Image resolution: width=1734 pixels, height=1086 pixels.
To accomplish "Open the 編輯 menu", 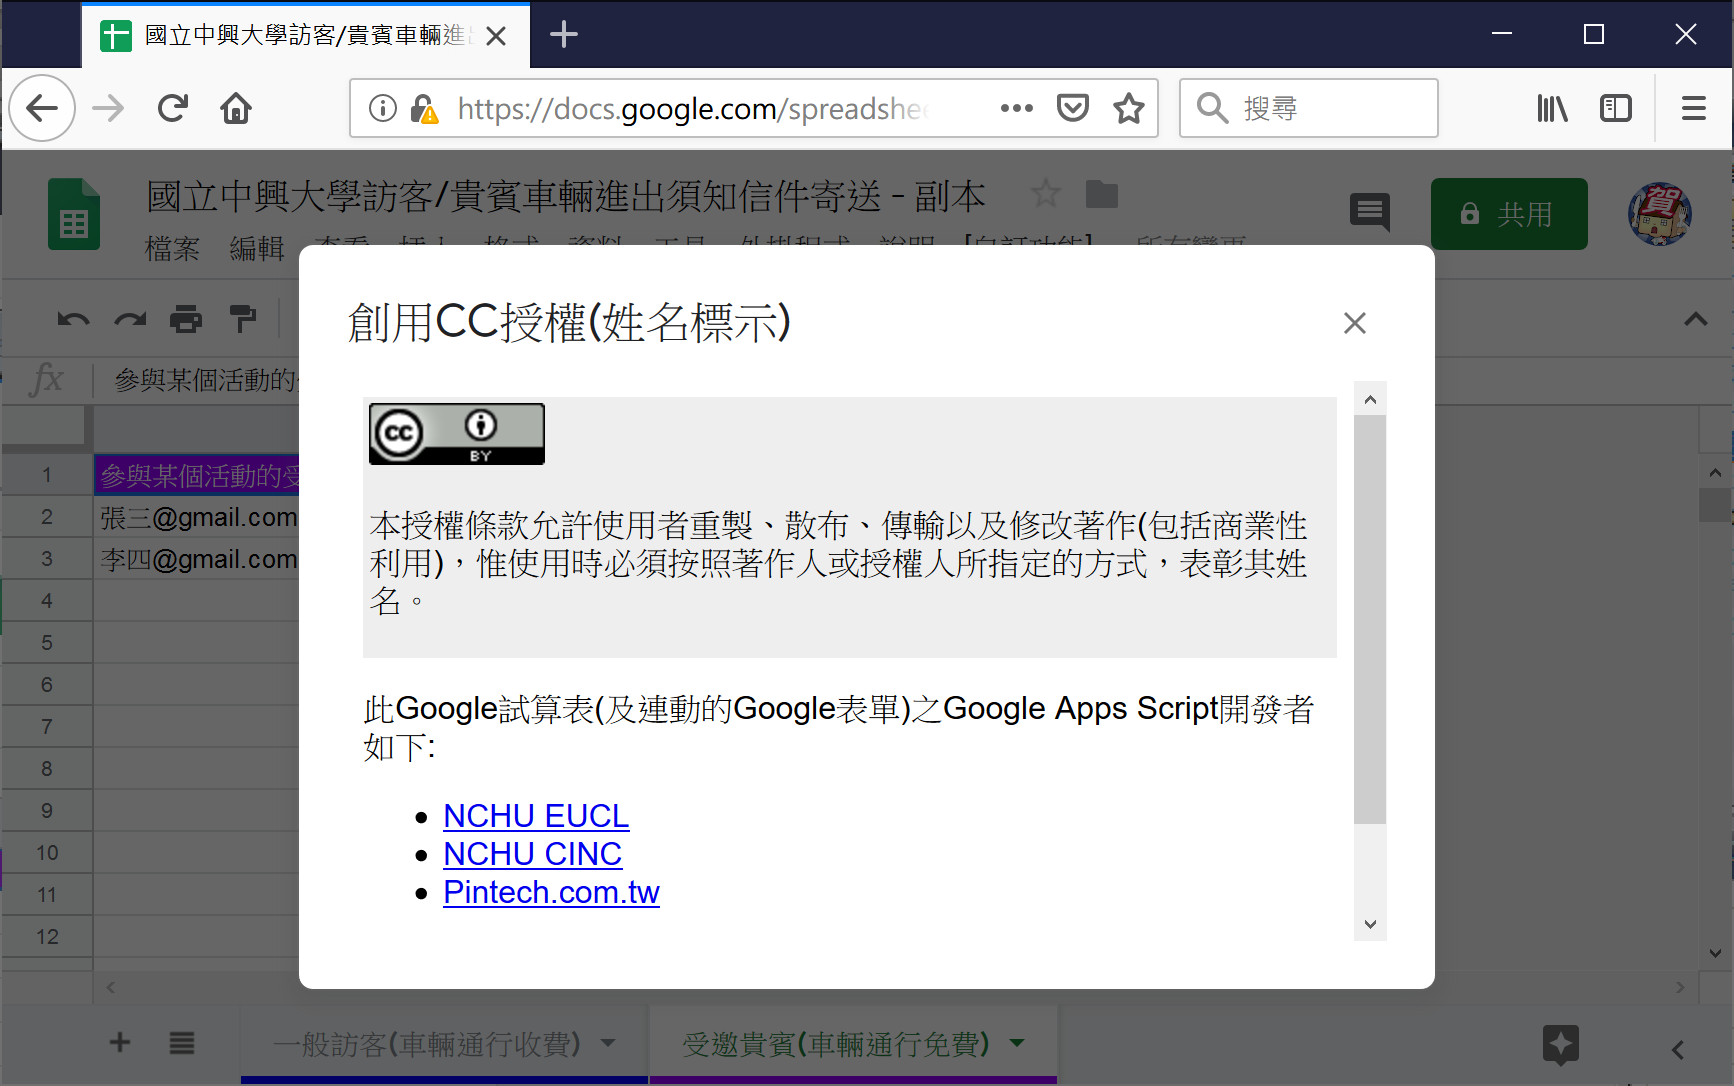I will click(x=257, y=247).
